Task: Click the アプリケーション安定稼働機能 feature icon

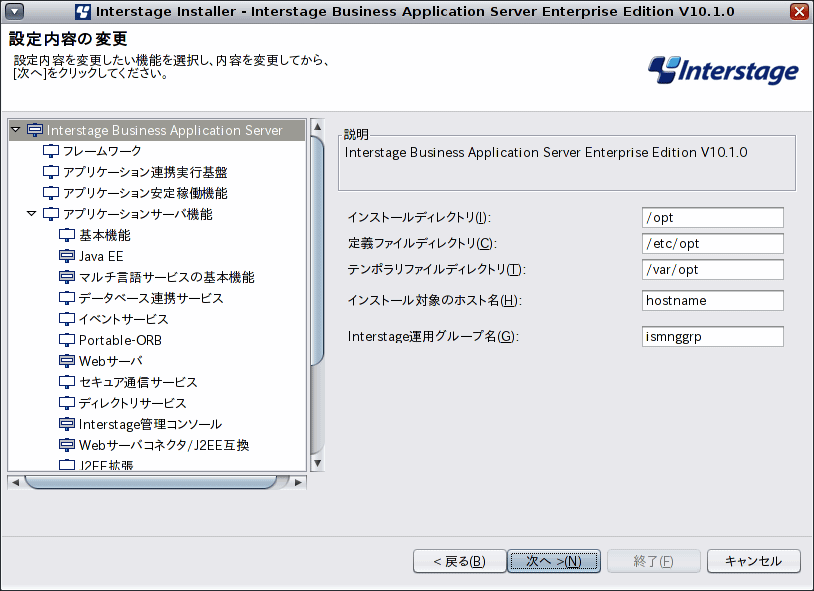Action: tap(51, 193)
